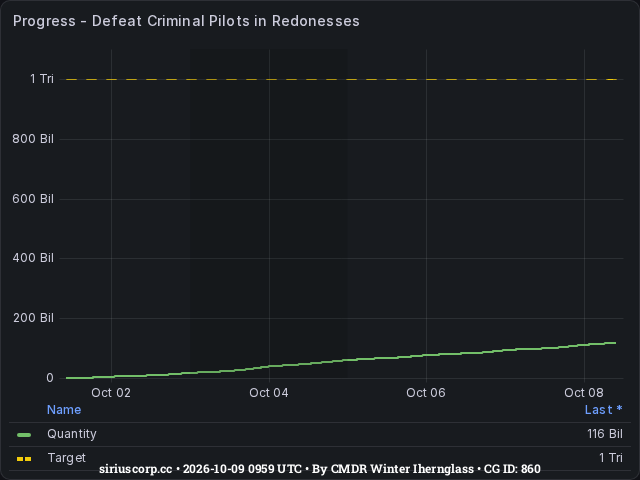Image resolution: width=640 pixels, height=480 pixels.
Task: Click the Oct 08 x-axis label
Action: coord(584,393)
